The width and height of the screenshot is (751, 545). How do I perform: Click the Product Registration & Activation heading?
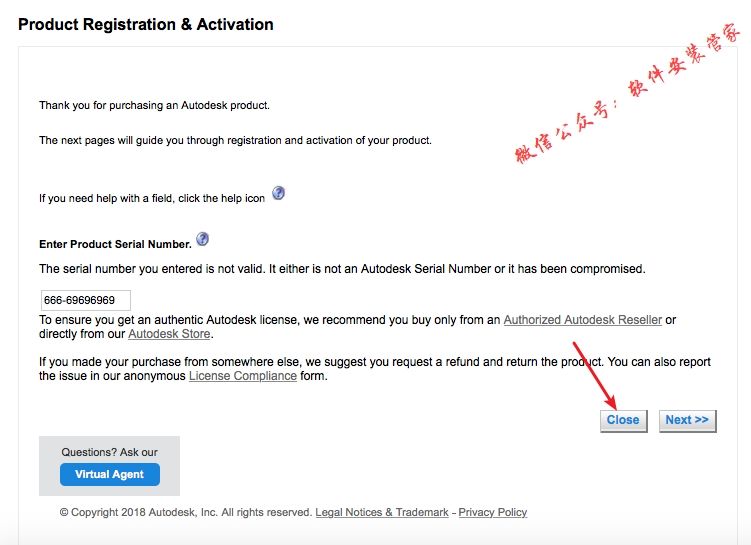click(x=146, y=24)
